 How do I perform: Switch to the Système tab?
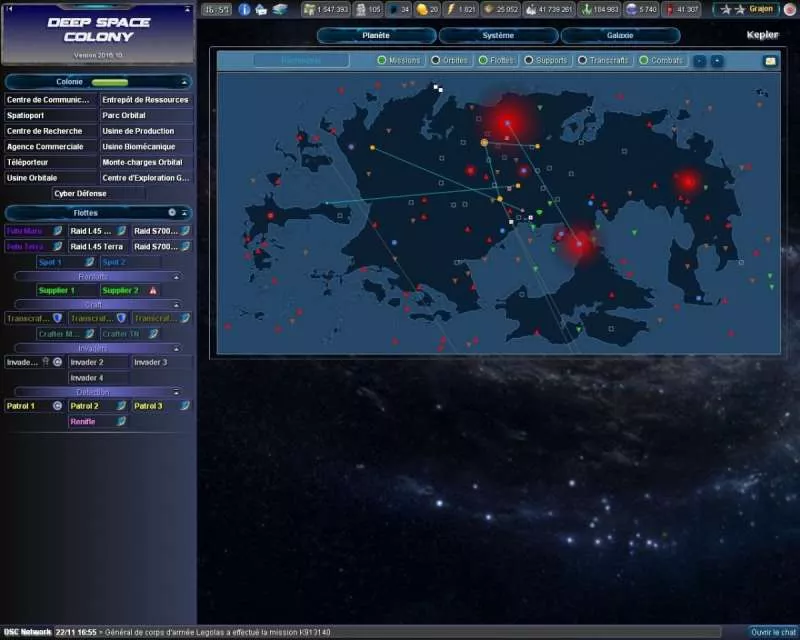point(499,33)
